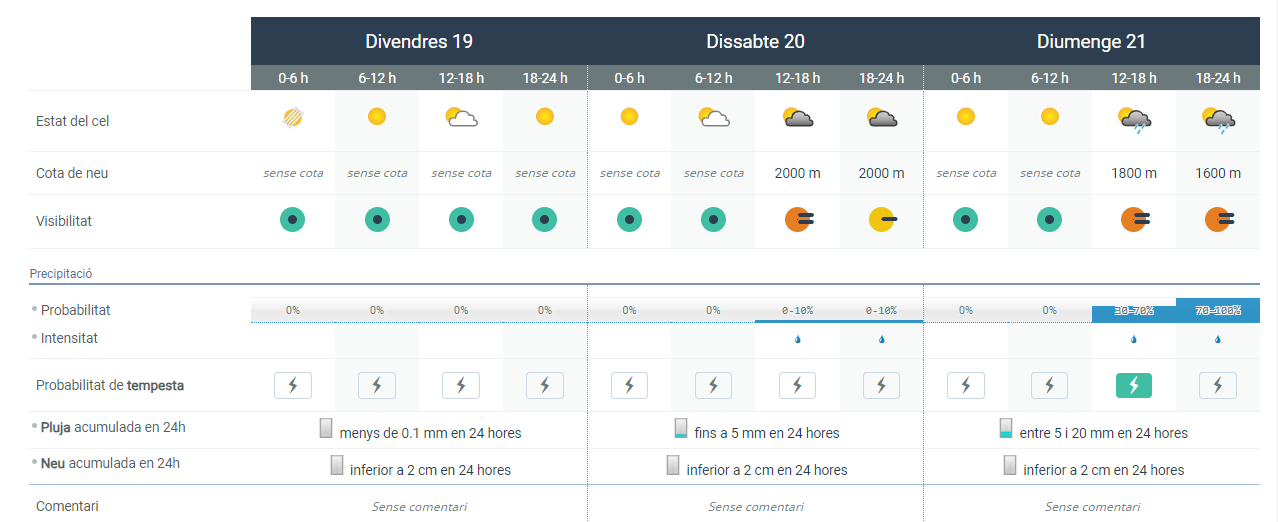Click Divendres 18-24 h sun icon
1278x522 pixels.
(x=545, y=117)
